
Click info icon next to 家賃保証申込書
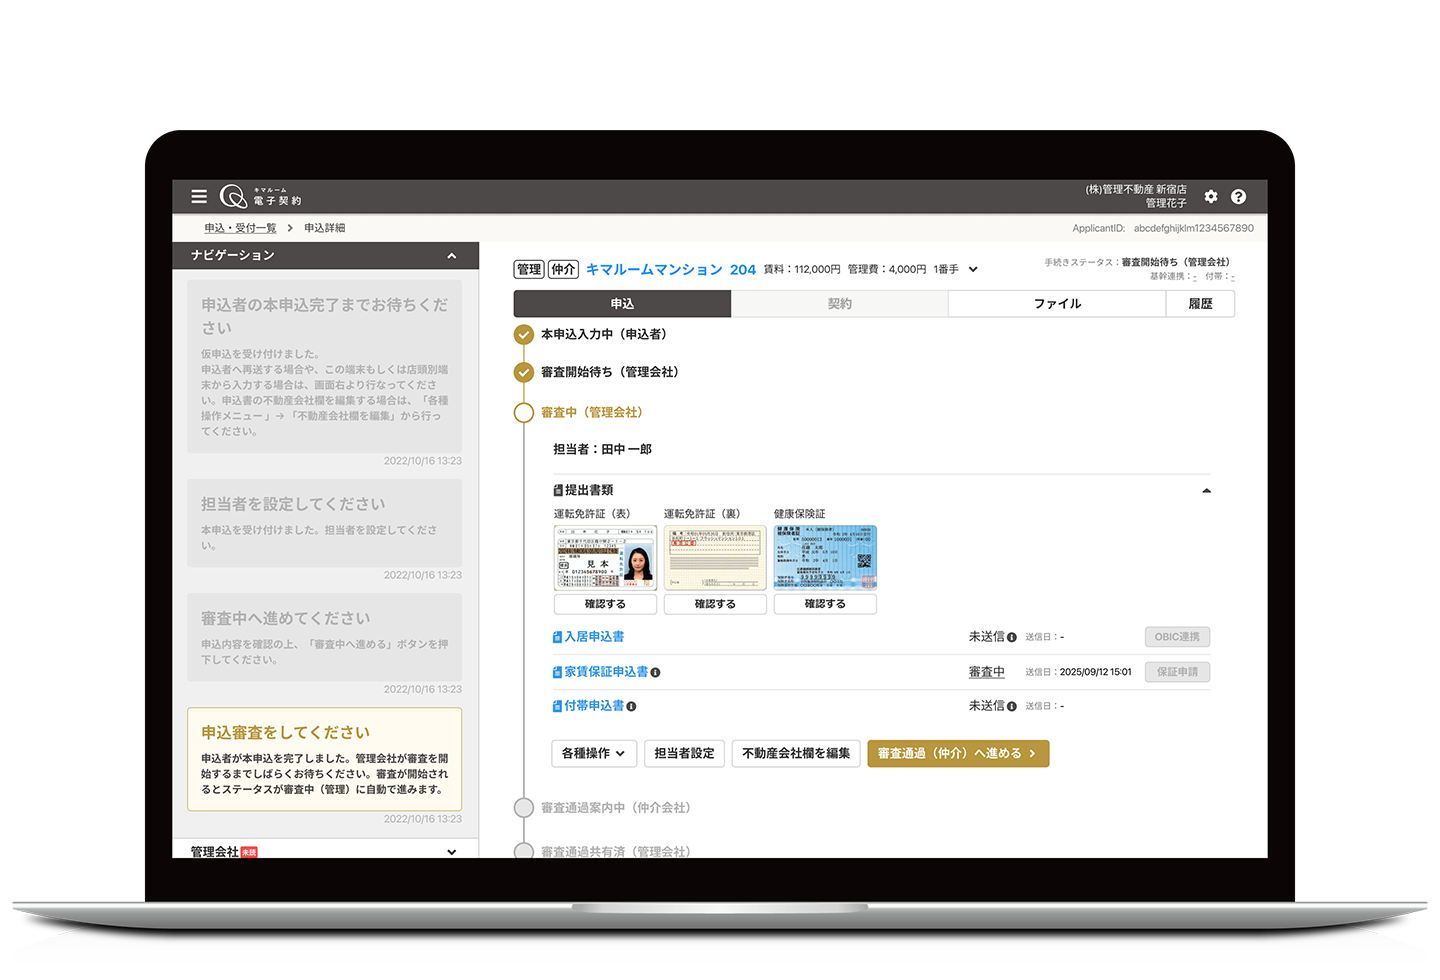click(x=655, y=673)
